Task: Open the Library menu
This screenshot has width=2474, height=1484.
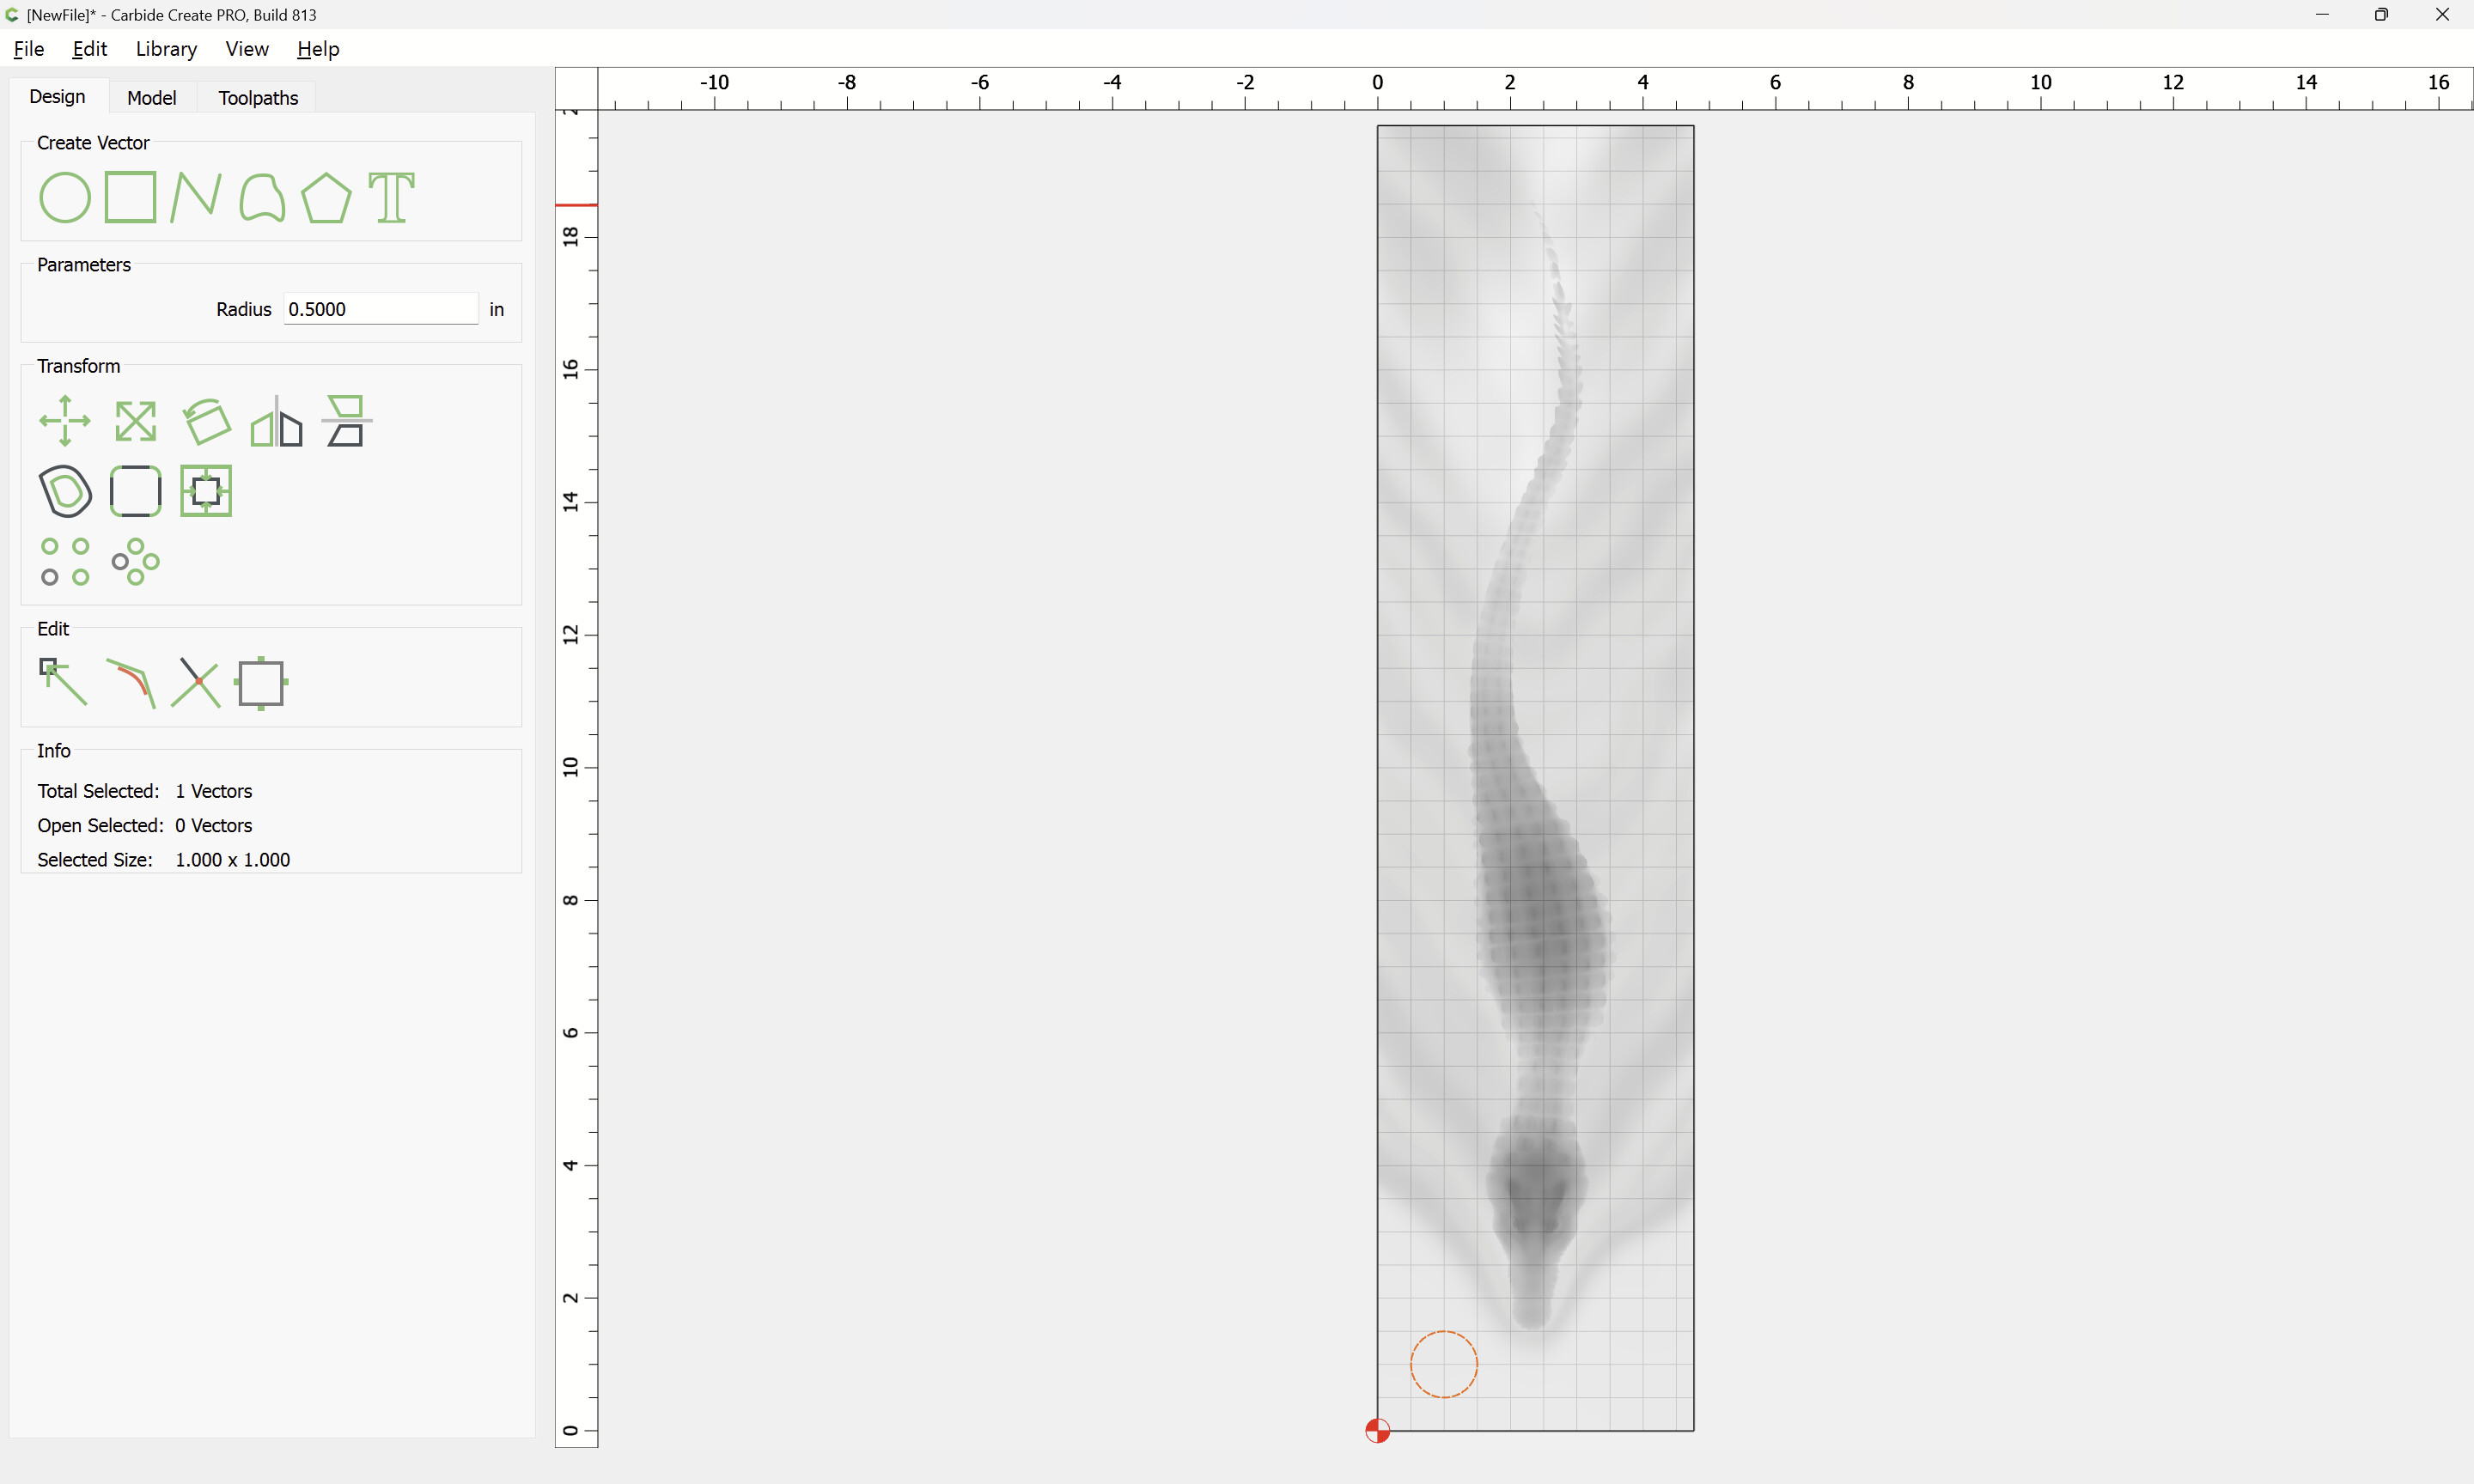Action: [166, 49]
